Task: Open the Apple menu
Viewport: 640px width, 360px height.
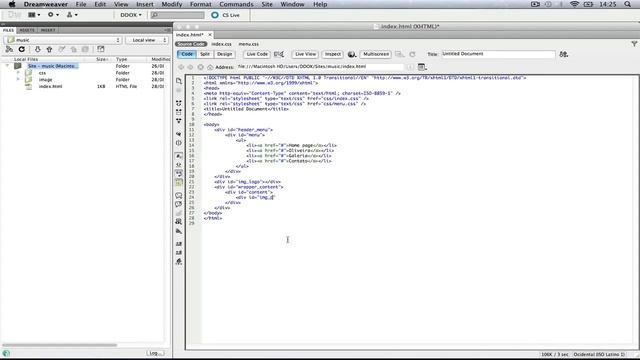Action: click(12, 4)
